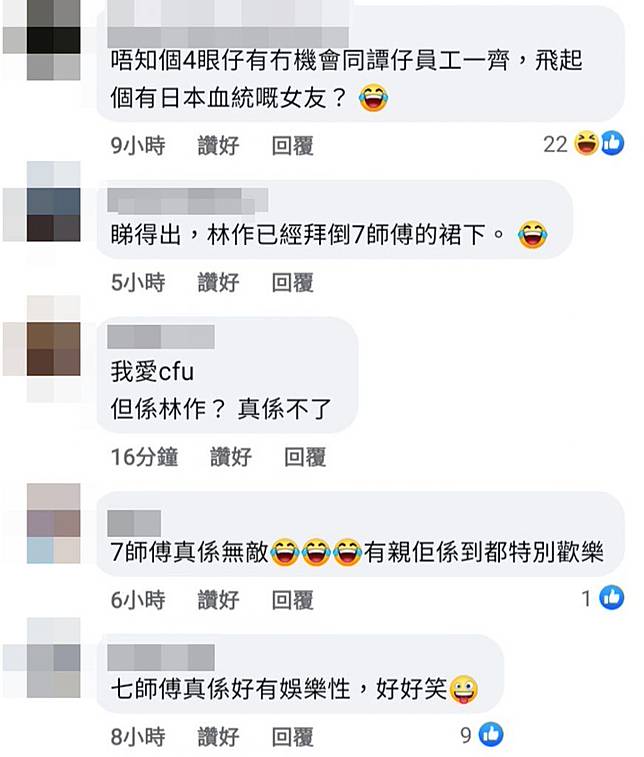Open the 16分鐘 timestamp link
The height and width of the screenshot is (757, 644).
pyautogui.click(x=144, y=457)
